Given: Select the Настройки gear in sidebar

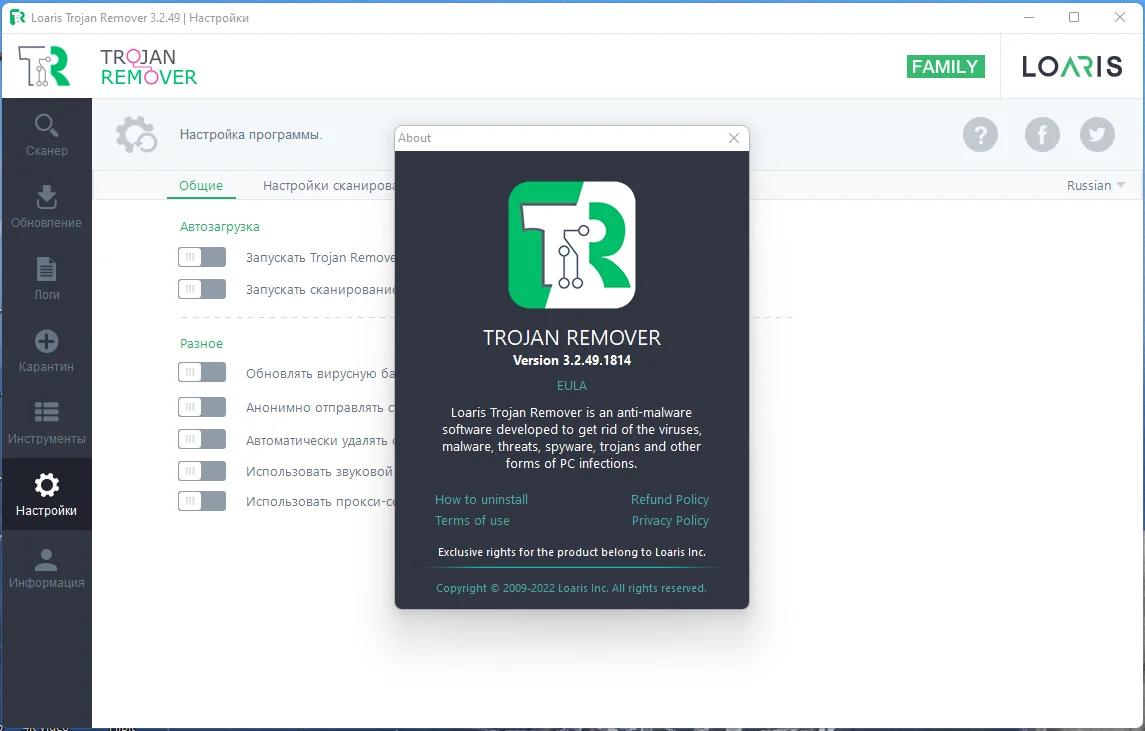Looking at the screenshot, I should point(46,494).
